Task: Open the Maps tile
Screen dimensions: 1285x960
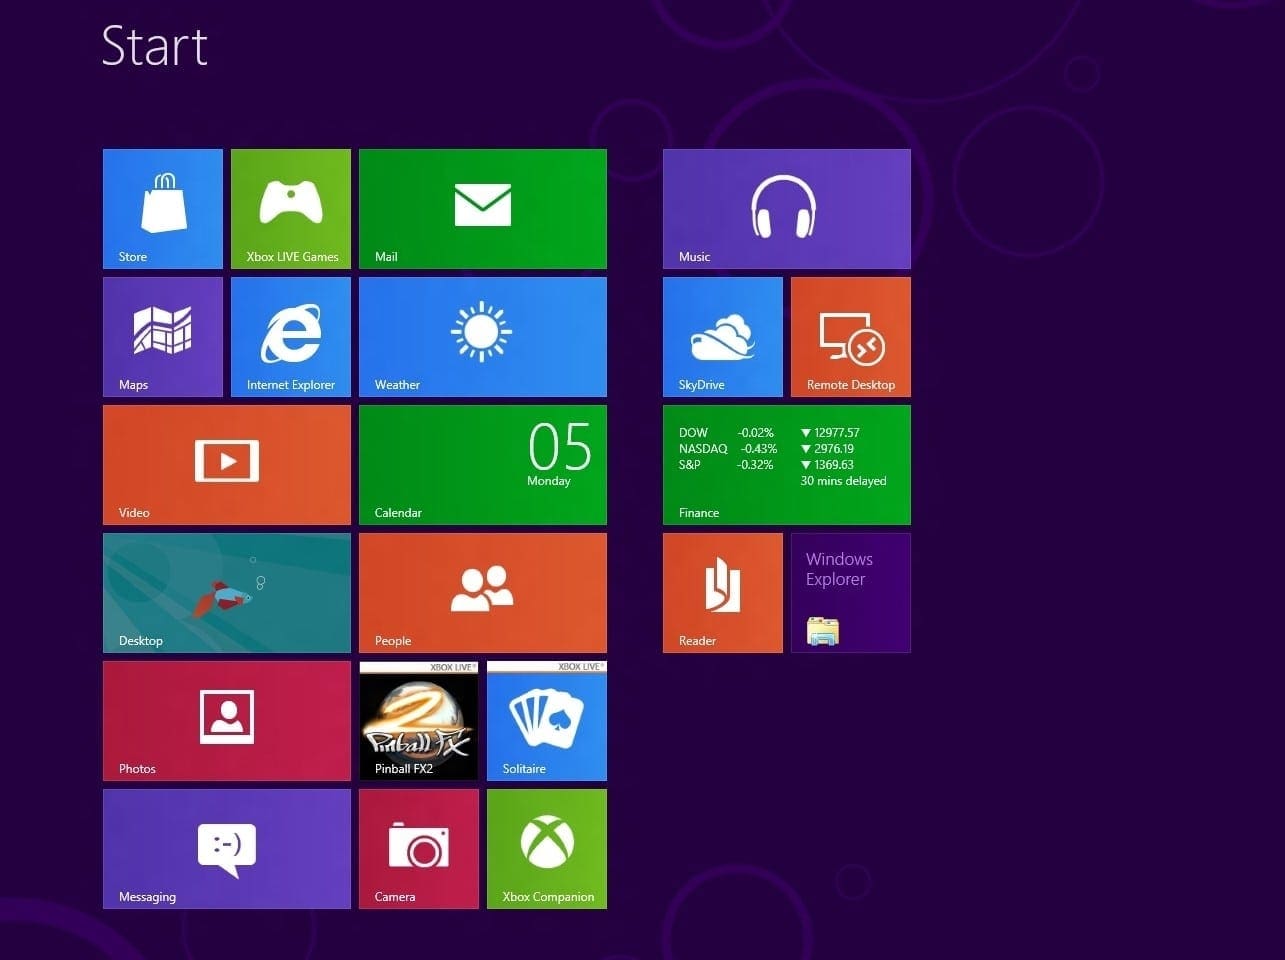Action: click(x=162, y=336)
